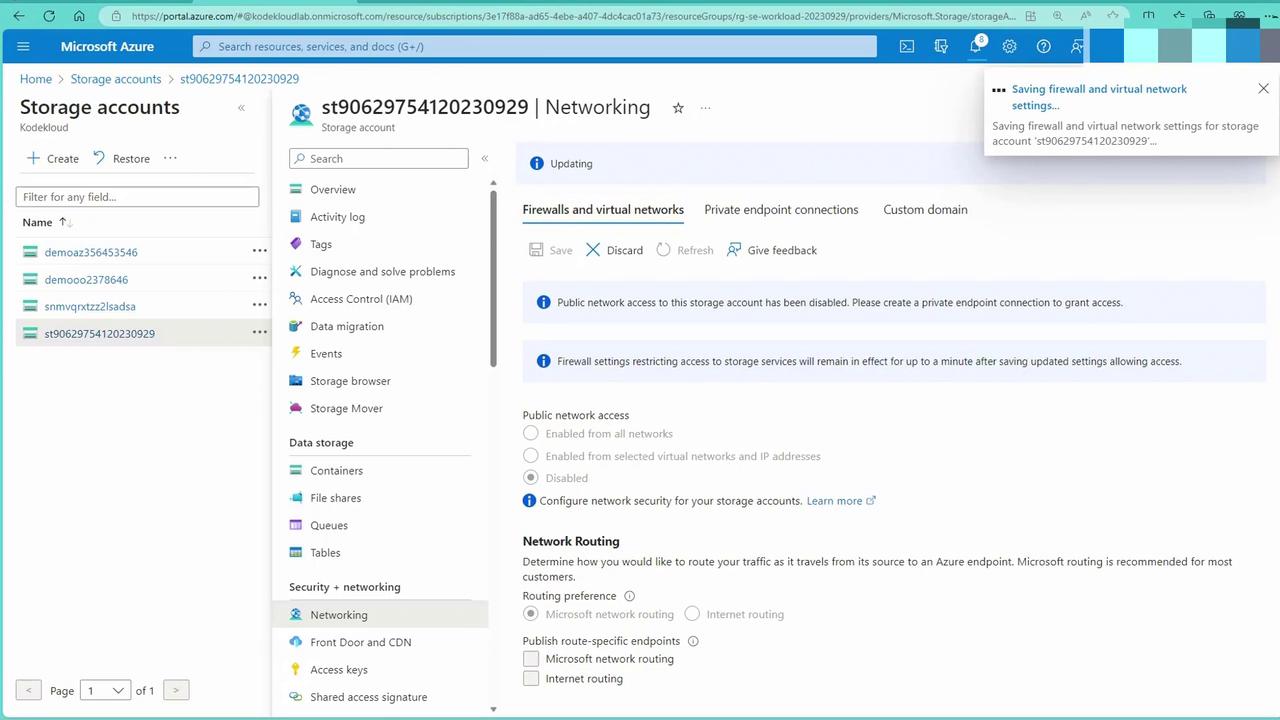Open Directories and subscriptions filter icon
This screenshot has height=720, width=1280.
coord(941,46)
